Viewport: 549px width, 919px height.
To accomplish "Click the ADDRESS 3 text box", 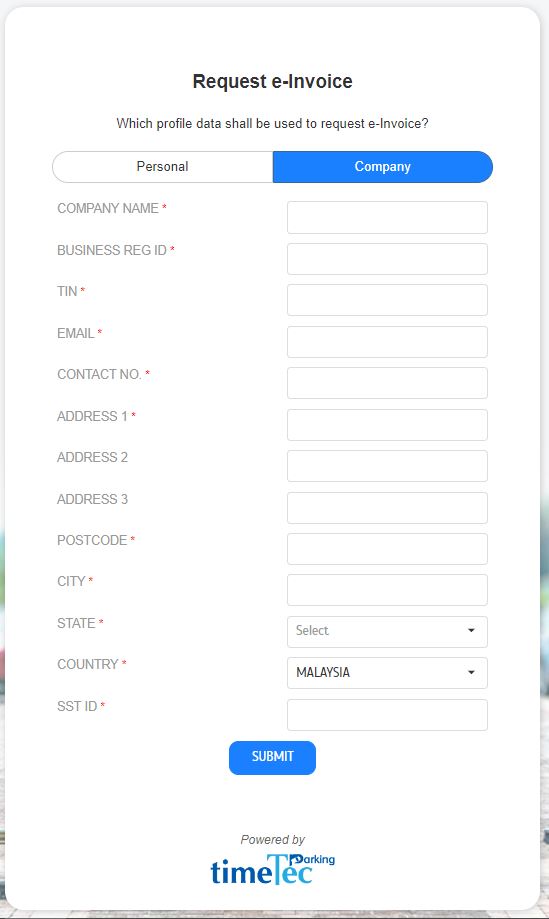I will [x=387, y=508].
